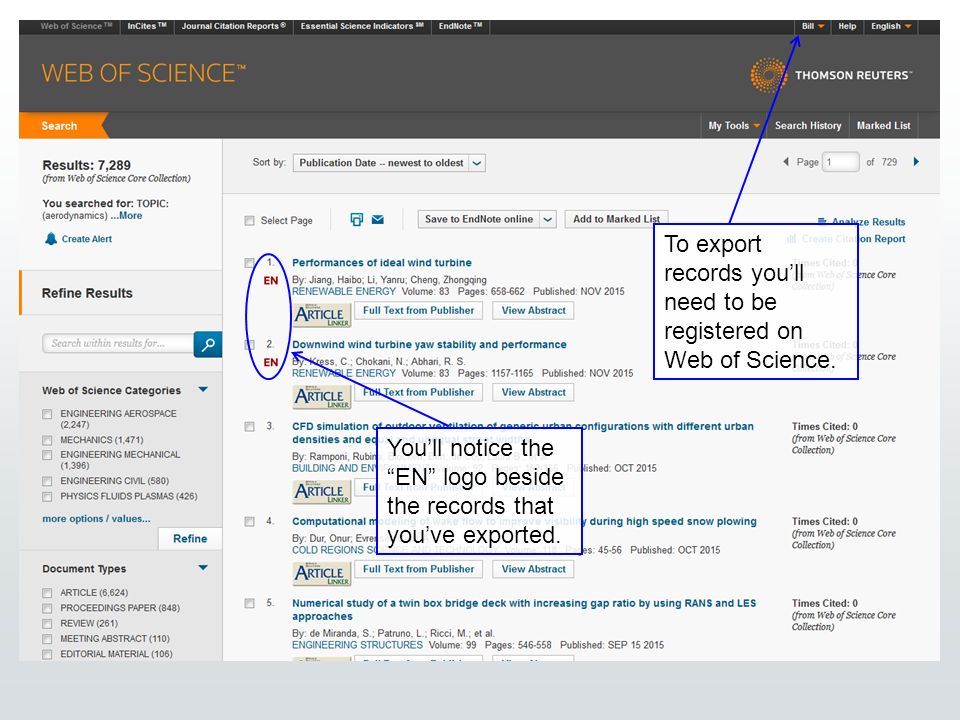Click ENGINEERING STRUCTURES journal link
The width and height of the screenshot is (960, 720).
click(357, 645)
